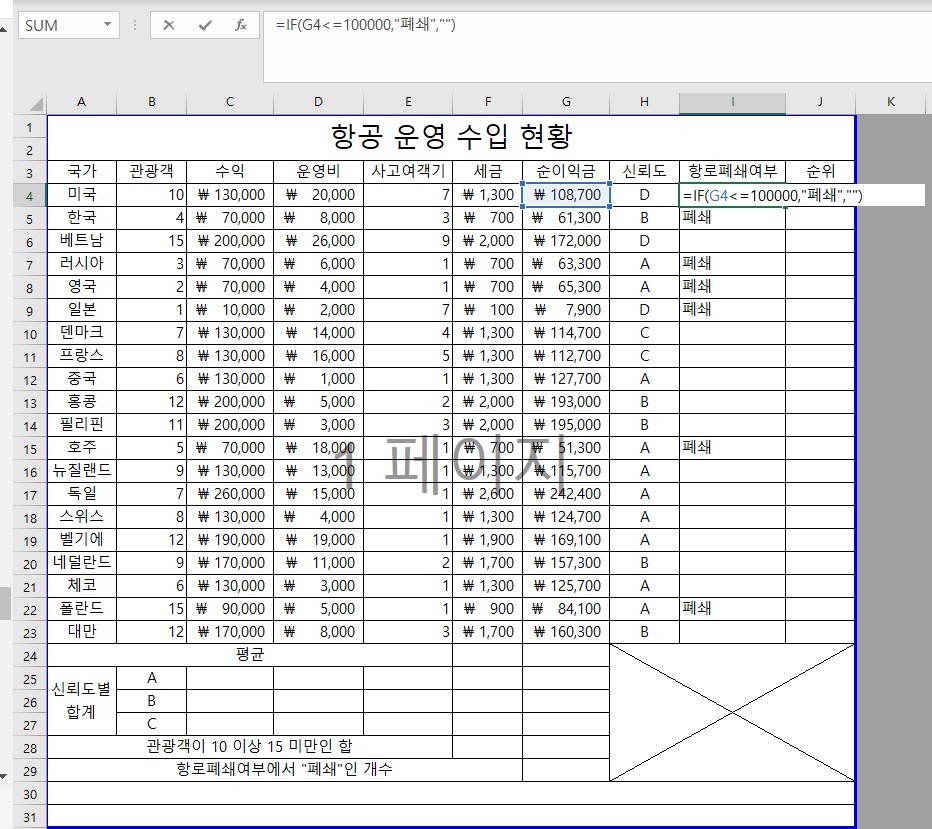Viewport: 932px width, 829px height.
Task: Cancel the formula entry with the X icon
Action: (x=169, y=25)
